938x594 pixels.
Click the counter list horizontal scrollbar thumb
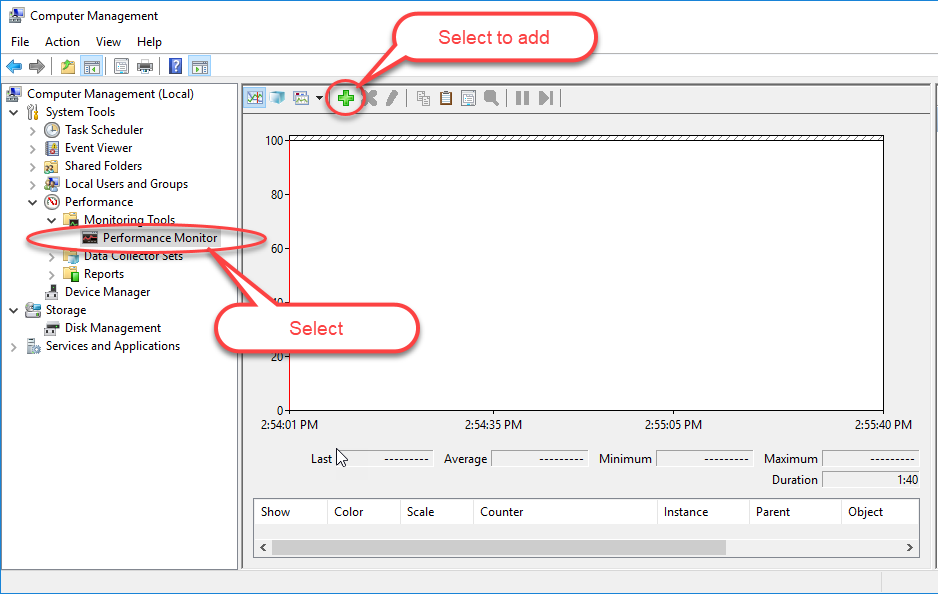[499, 547]
